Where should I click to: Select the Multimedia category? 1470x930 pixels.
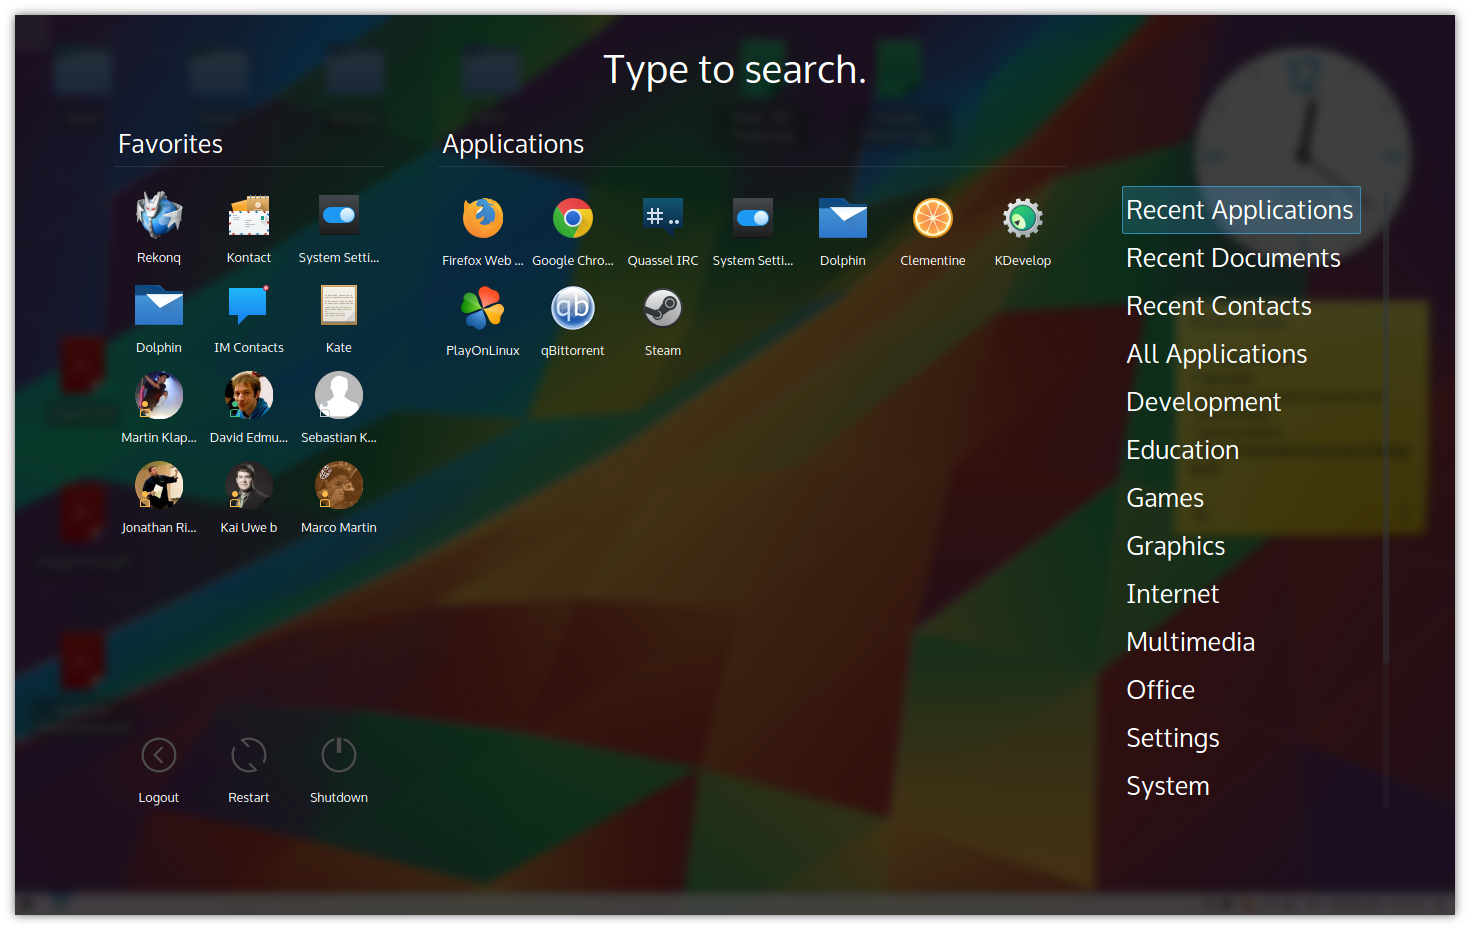(x=1190, y=641)
